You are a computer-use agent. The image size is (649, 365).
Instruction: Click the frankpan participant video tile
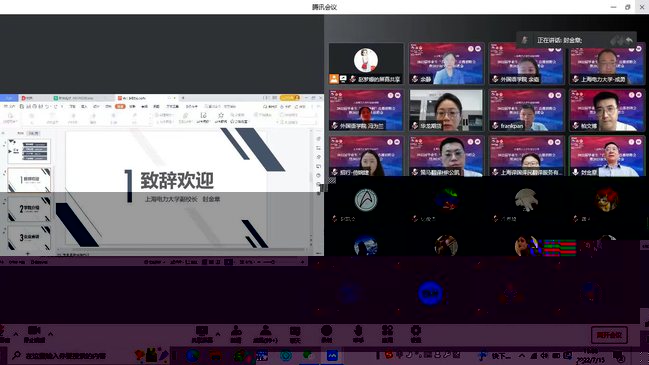tap(526, 110)
